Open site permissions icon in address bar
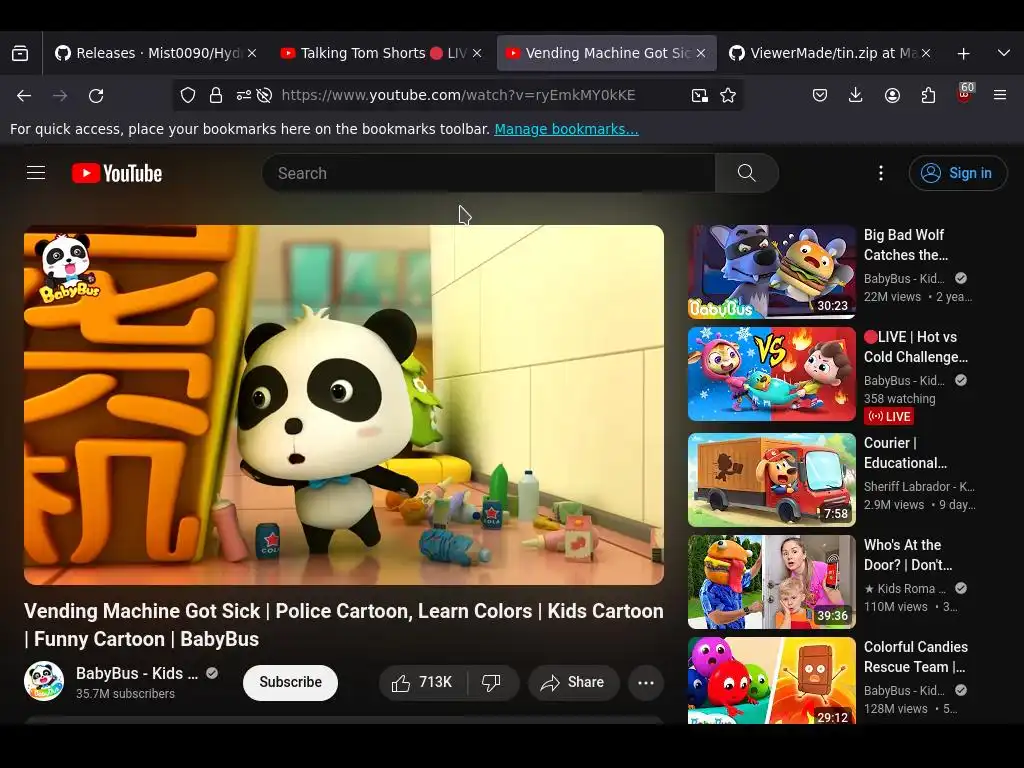This screenshot has height=768, width=1024. point(243,95)
